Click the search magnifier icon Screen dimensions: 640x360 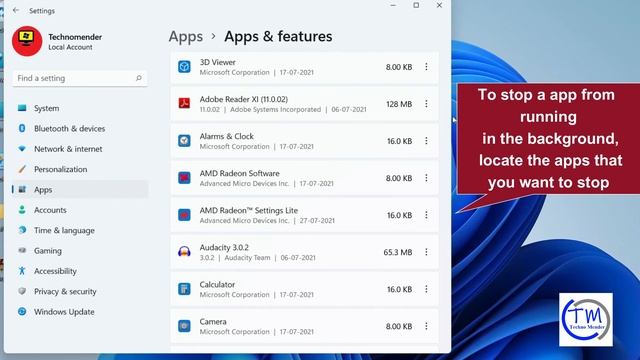tap(138, 78)
